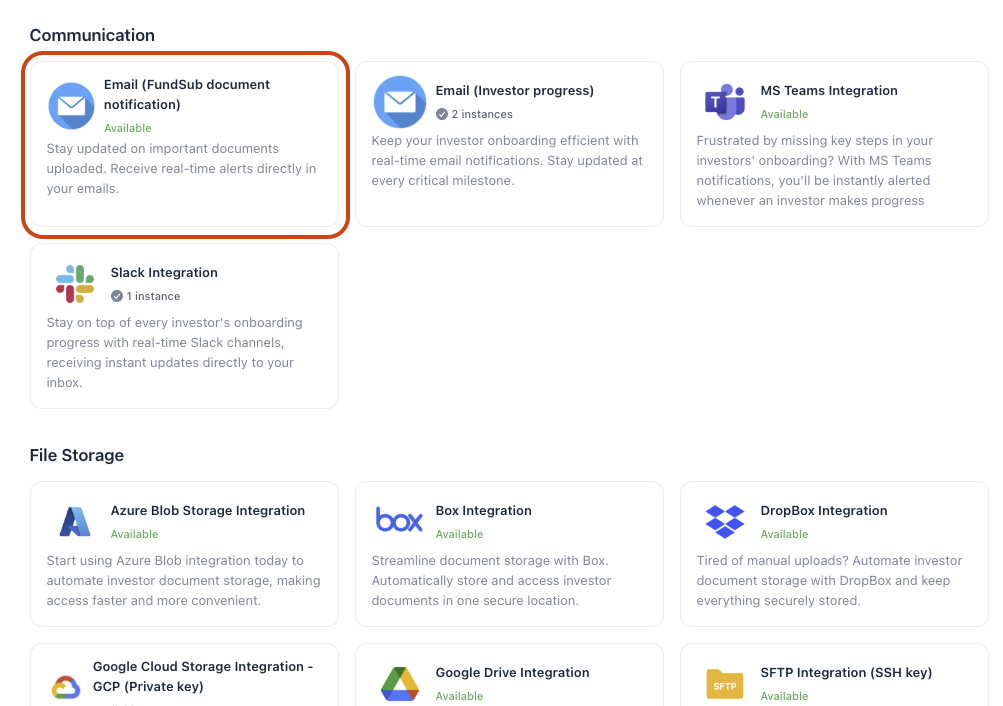This screenshot has width=1003, height=706.
Task: Click Available status under Box Integration
Action: pyautogui.click(x=459, y=534)
